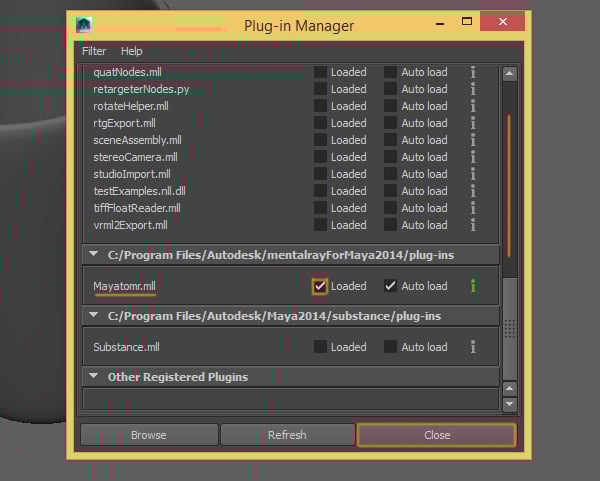This screenshot has height=481, width=600.
Task: Enable Loaded checkbox for Substance.mll
Action: coord(320,347)
